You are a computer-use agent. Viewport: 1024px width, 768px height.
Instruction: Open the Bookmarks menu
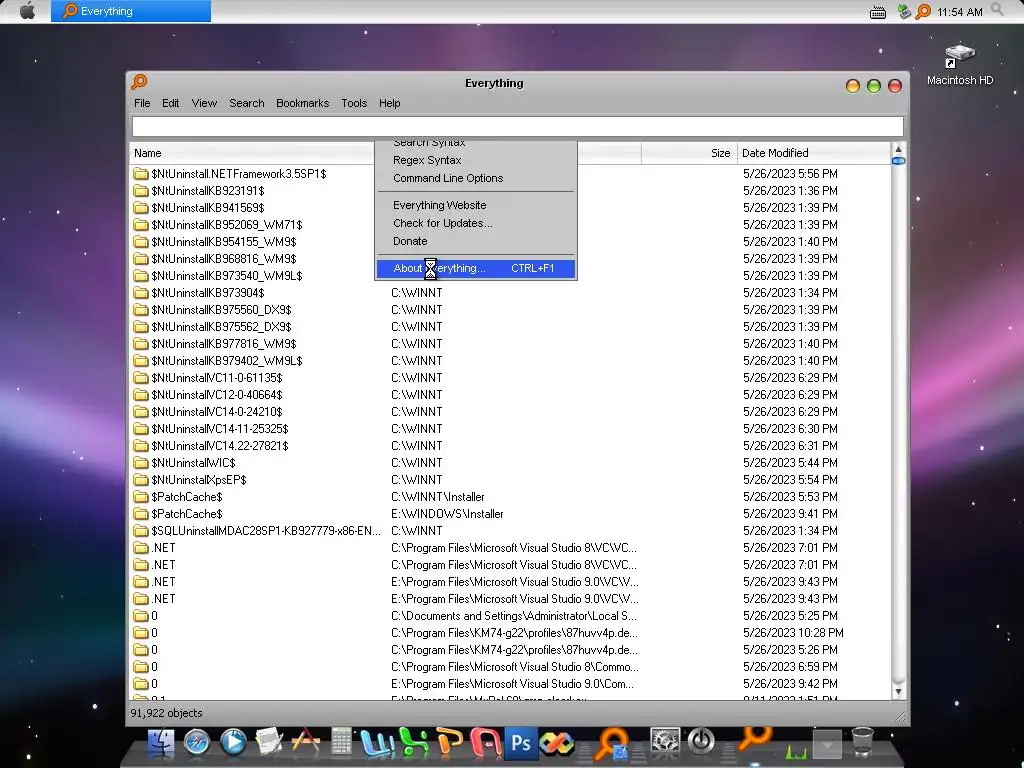tap(302, 103)
